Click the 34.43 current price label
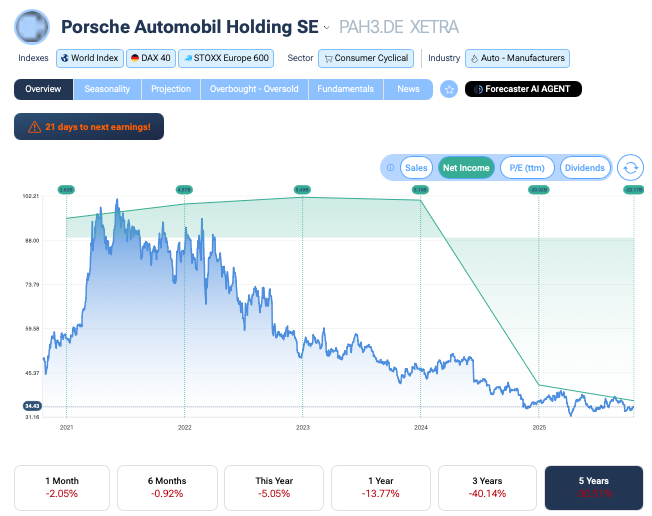Image resolution: width=652 pixels, height=516 pixels. pos(32,405)
